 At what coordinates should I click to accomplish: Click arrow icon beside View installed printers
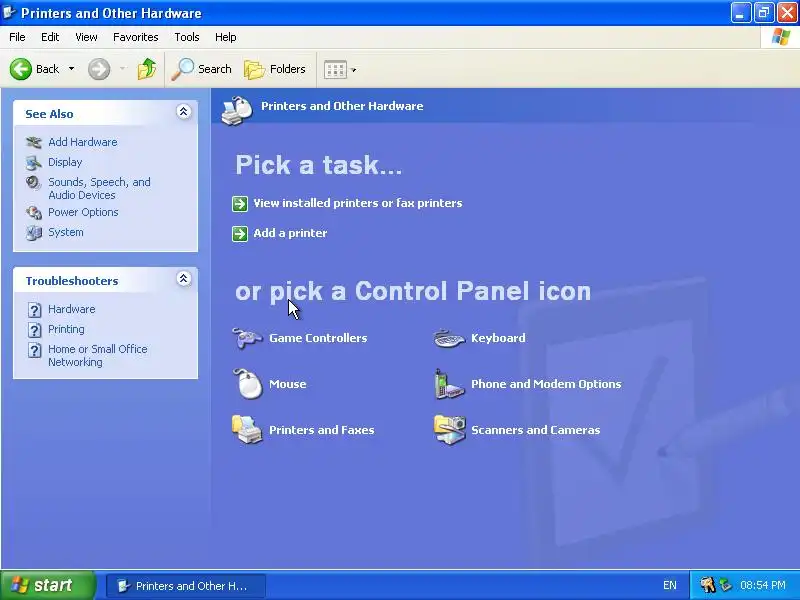click(x=240, y=204)
